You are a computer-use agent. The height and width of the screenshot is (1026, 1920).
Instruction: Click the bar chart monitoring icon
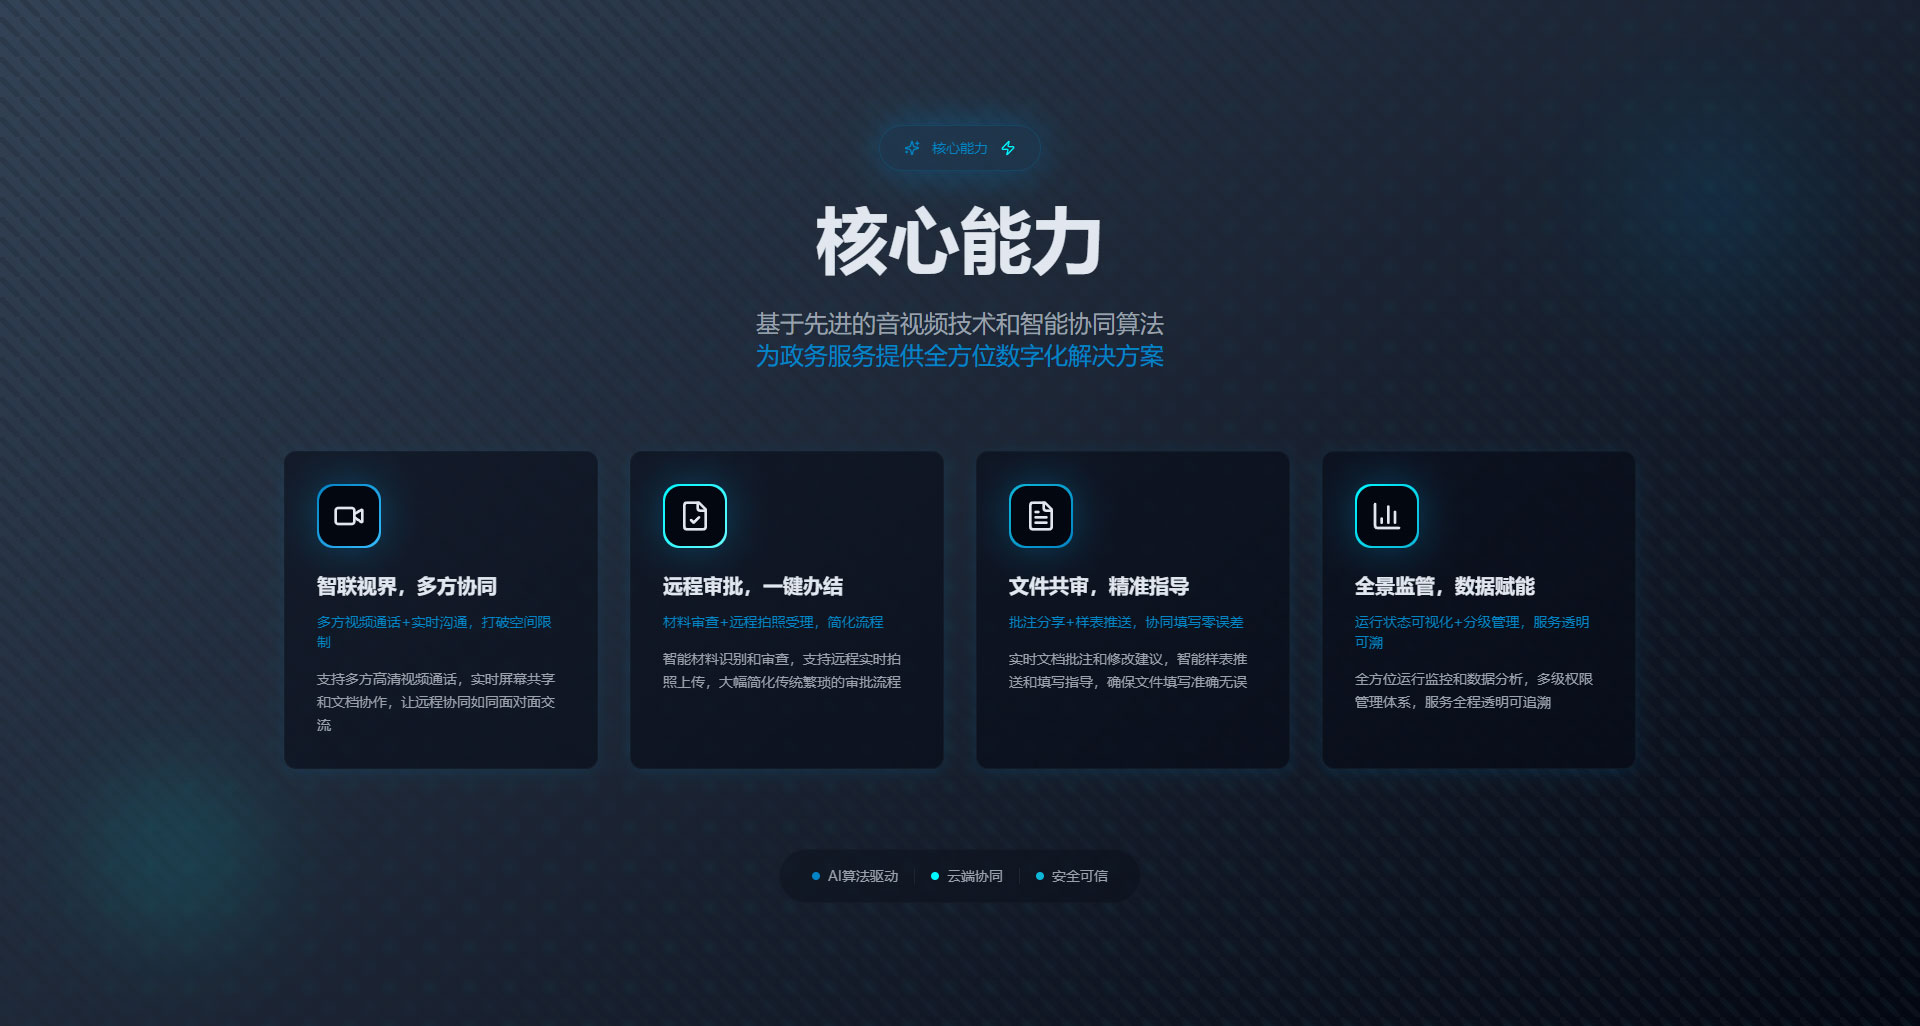tap(1386, 516)
